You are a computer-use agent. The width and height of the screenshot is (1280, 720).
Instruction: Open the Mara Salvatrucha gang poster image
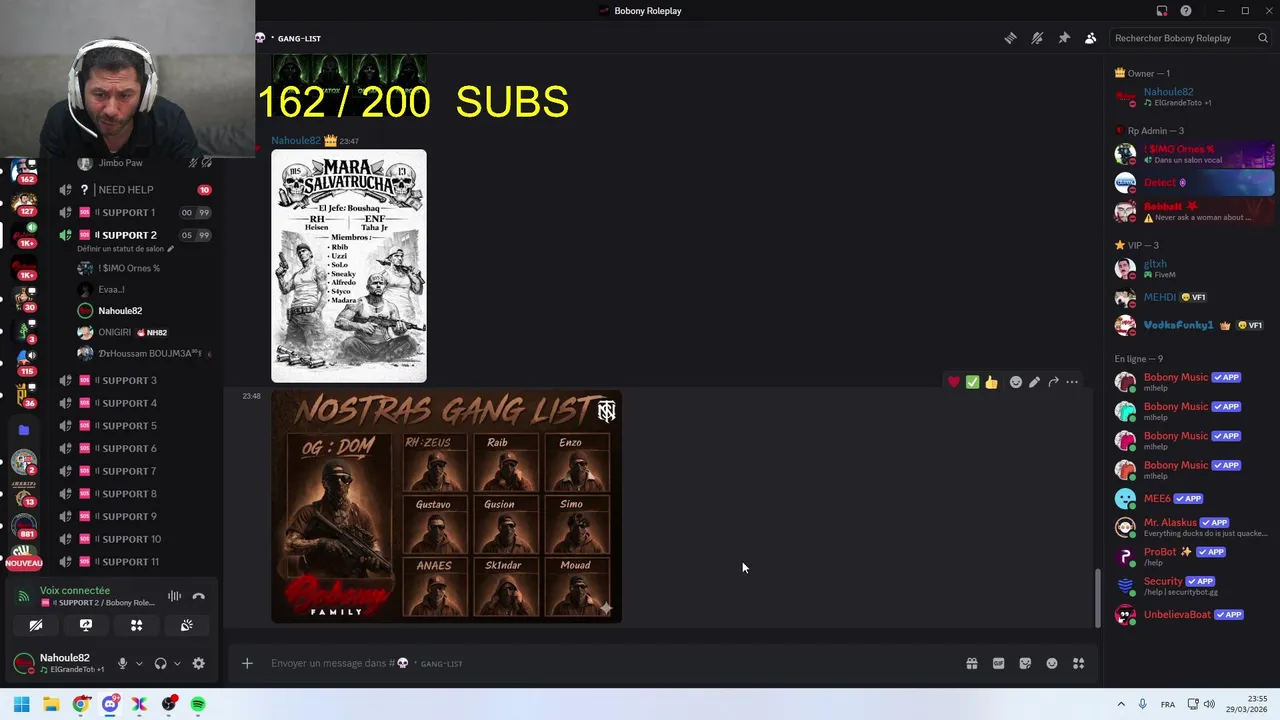[349, 266]
